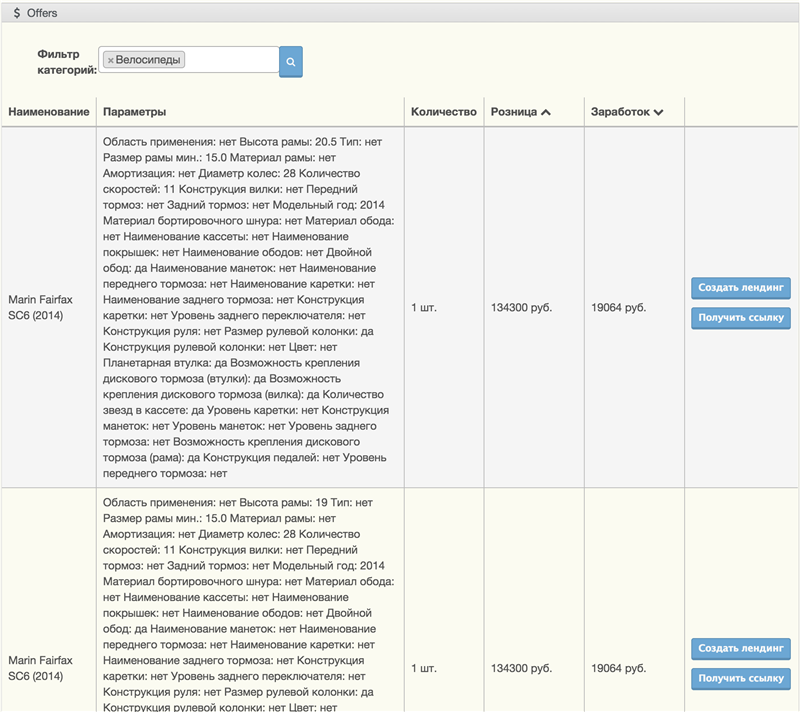800x712 pixels.
Task: Click the magnifier search button
Action: pyautogui.click(x=291, y=61)
